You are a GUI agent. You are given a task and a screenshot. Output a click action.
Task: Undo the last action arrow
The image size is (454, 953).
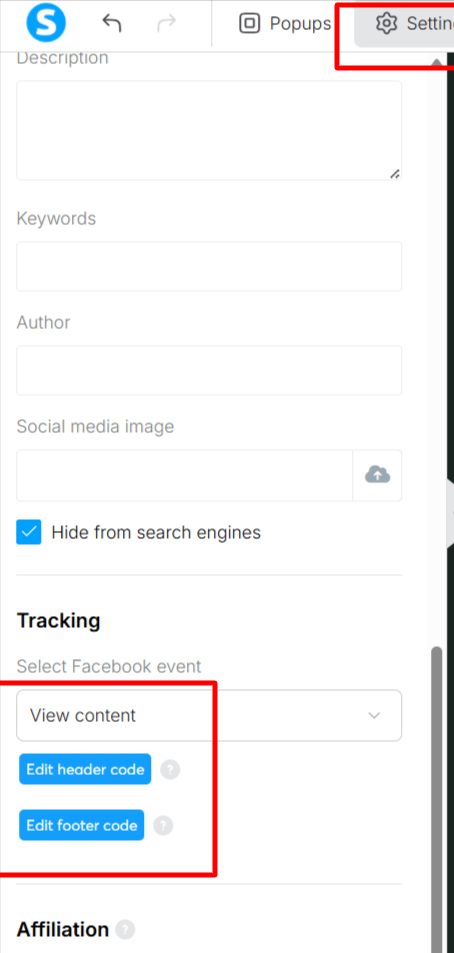pos(112,23)
